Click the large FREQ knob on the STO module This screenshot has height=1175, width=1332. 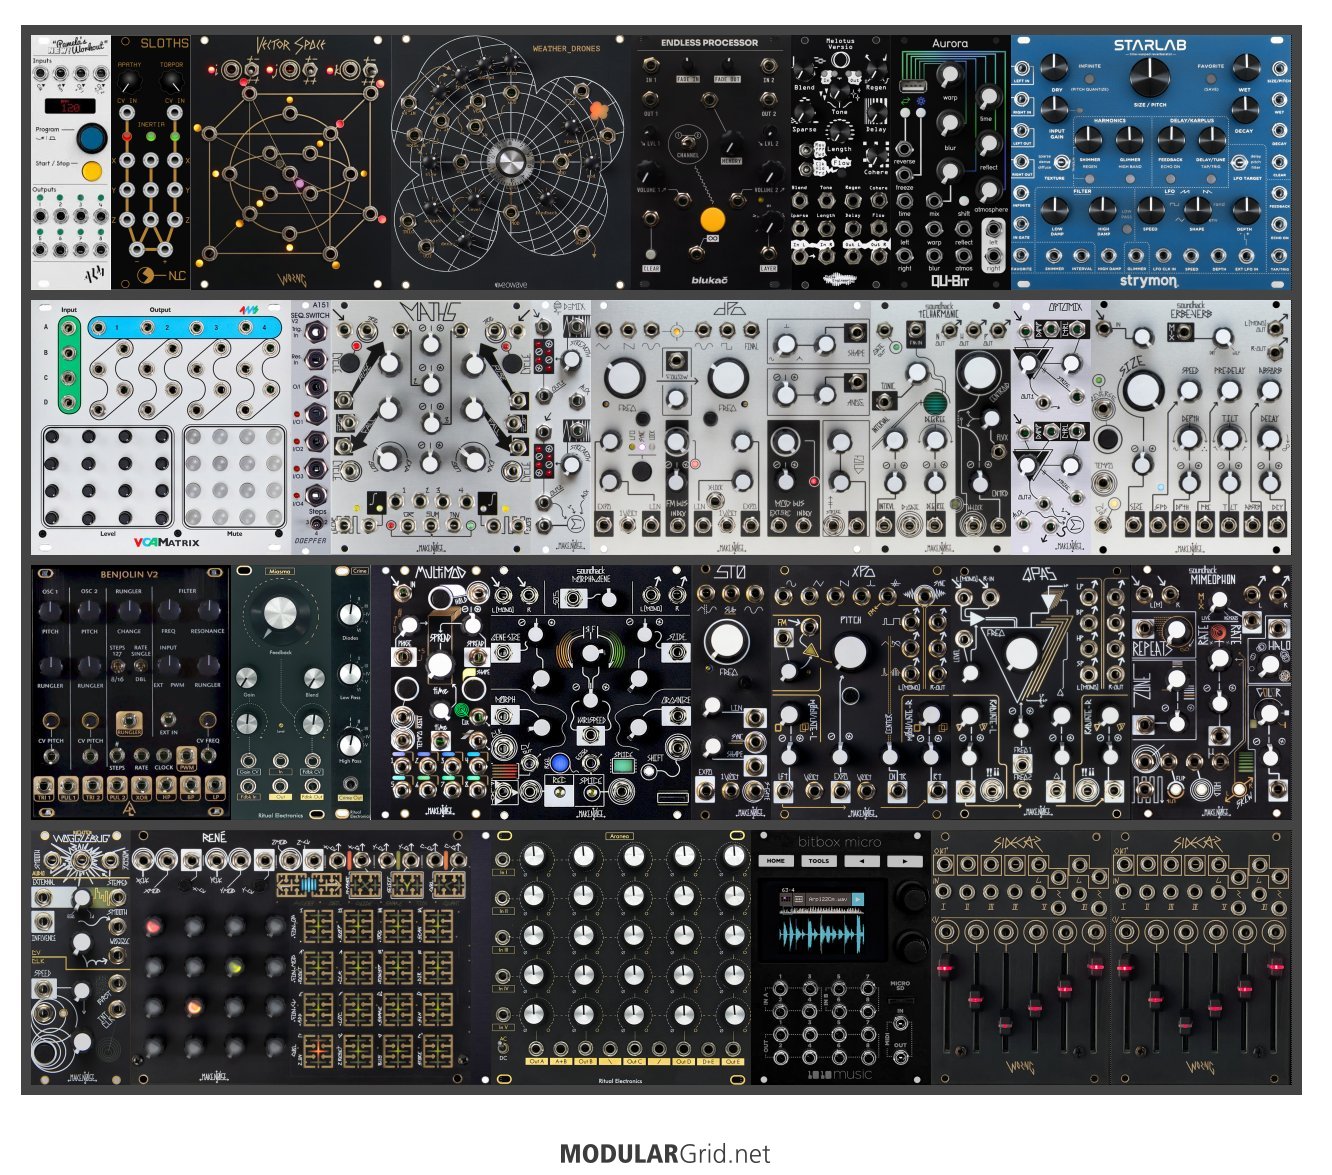point(727,641)
